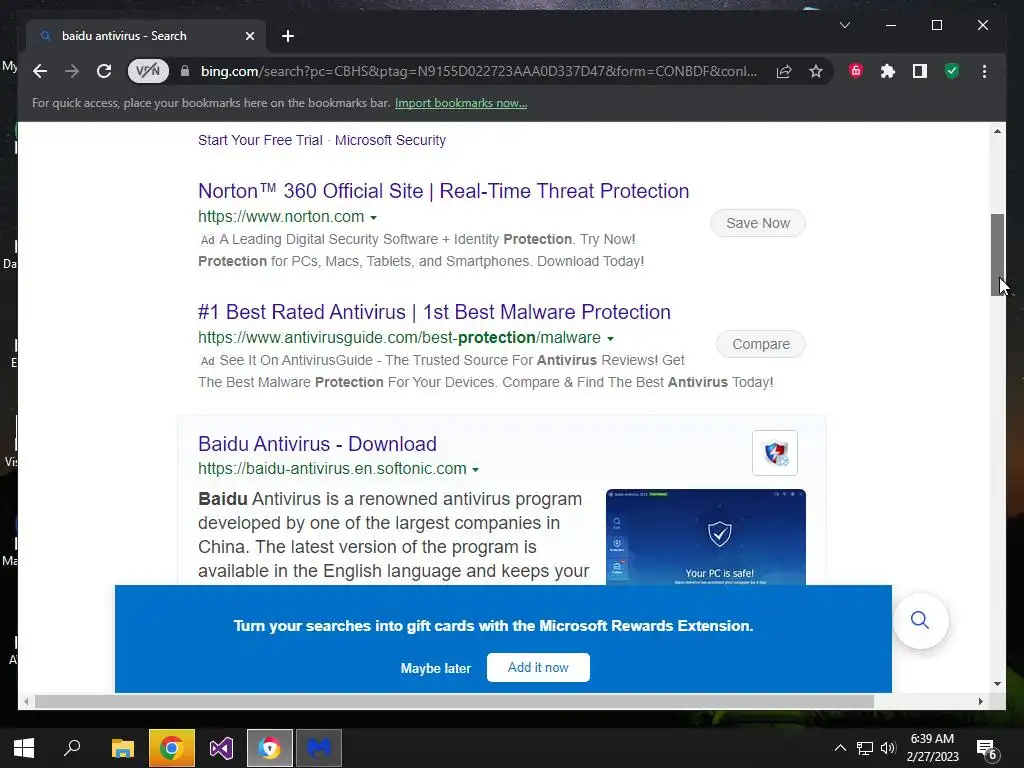
Task: Open the network status tray icon
Action: 865,748
